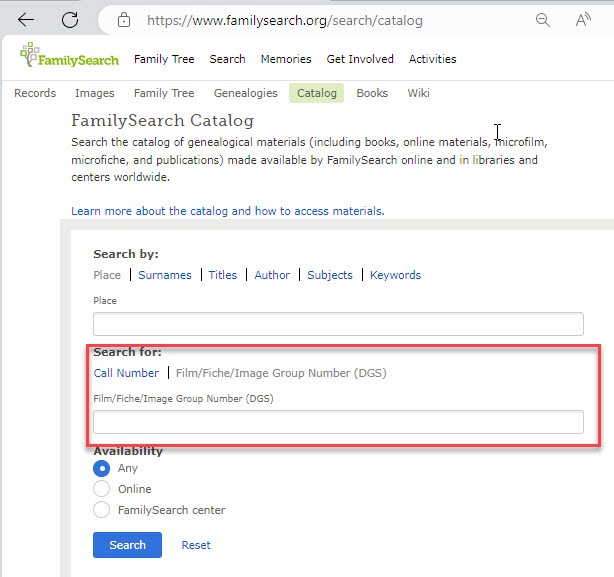Focus the Film/Fiche/Image Group Number field
This screenshot has height=577, width=614.
click(338, 422)
